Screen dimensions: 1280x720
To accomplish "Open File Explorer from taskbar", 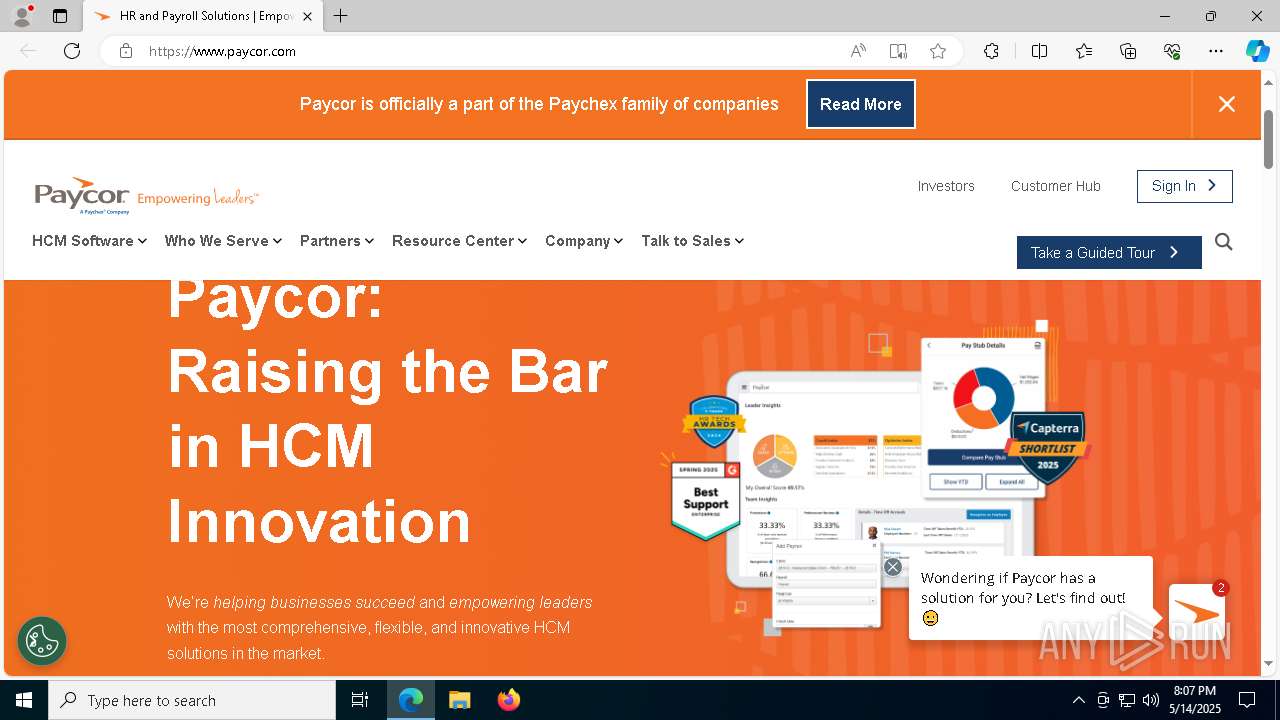I will point(459,700).
